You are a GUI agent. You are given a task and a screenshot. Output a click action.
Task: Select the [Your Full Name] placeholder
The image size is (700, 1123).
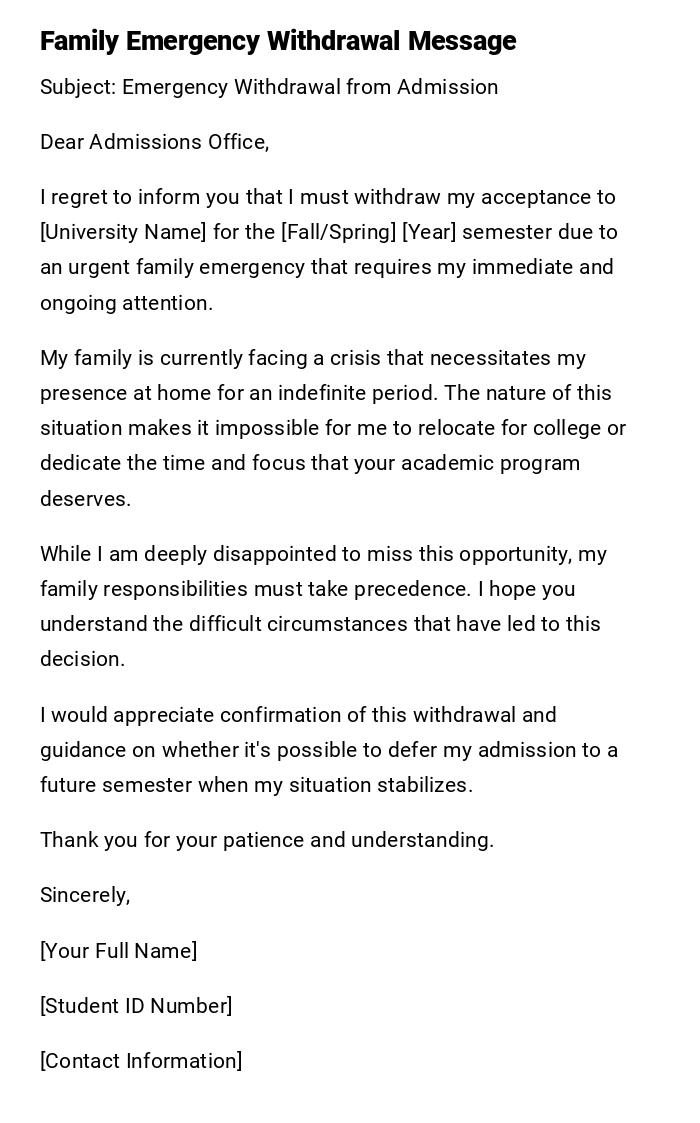click(119, 951)
